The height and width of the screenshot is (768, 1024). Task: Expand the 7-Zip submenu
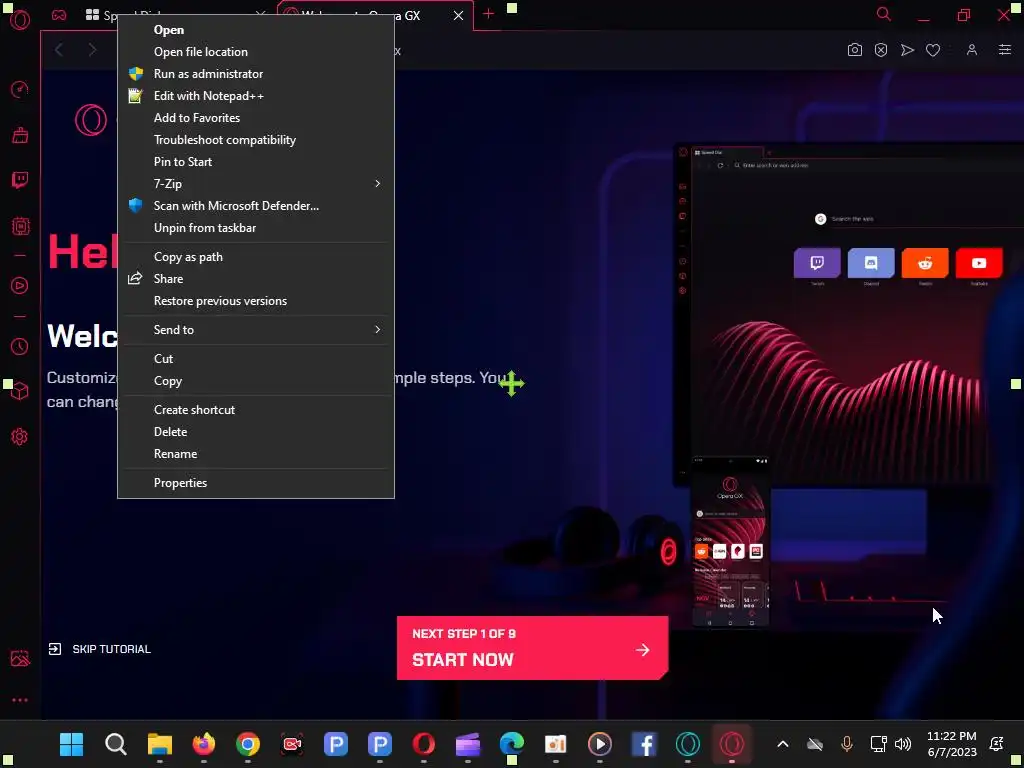pos(256,184)
